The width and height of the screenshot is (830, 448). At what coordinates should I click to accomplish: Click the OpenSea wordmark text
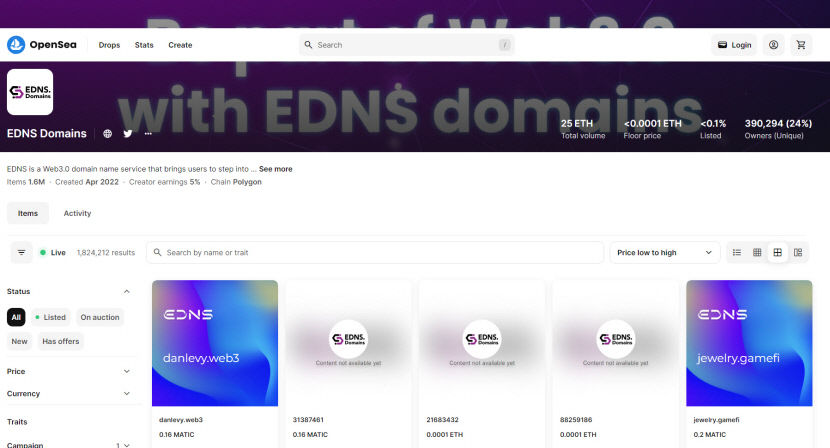53,44
